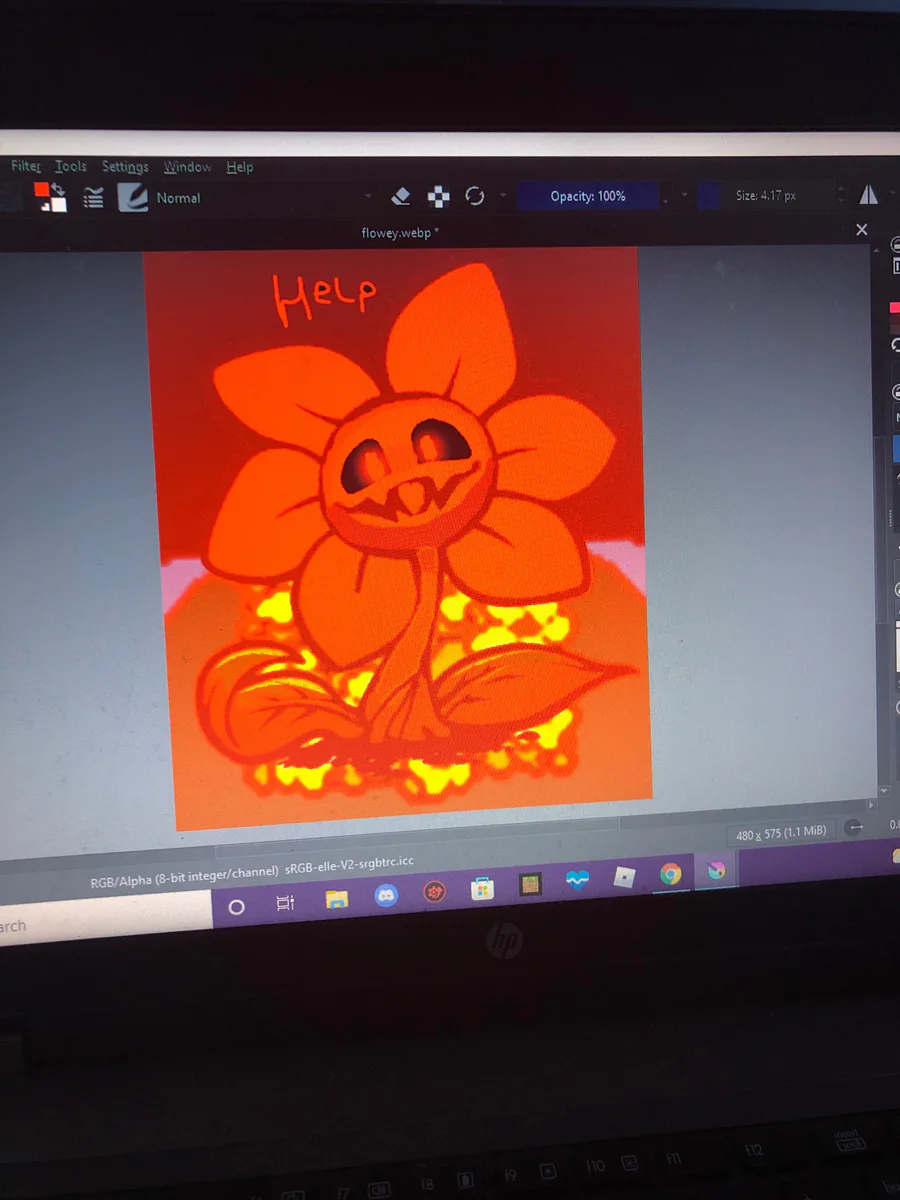900x1200 pixels.
Task: Open the Help menu
Action: click(x=240, y=167)
